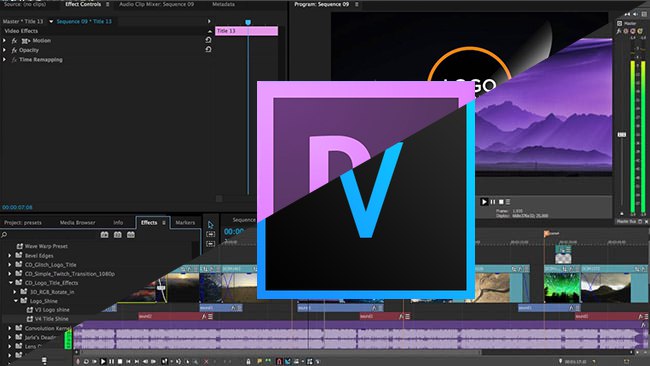The height and width of the screenshot is (366, 650).
Task: Select the green aurora clip thumbnail
Action: (562, 287)
